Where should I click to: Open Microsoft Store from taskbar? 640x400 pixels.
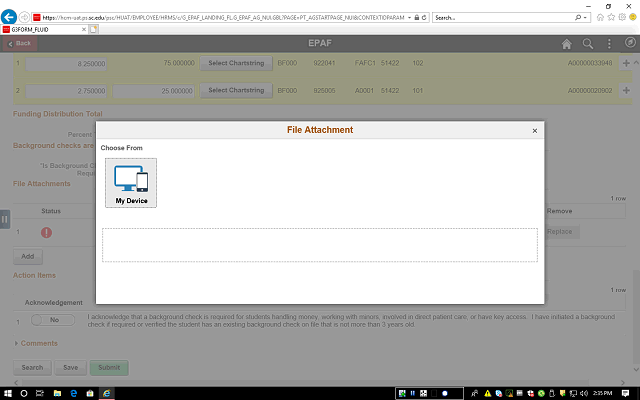tap(90, 393)
